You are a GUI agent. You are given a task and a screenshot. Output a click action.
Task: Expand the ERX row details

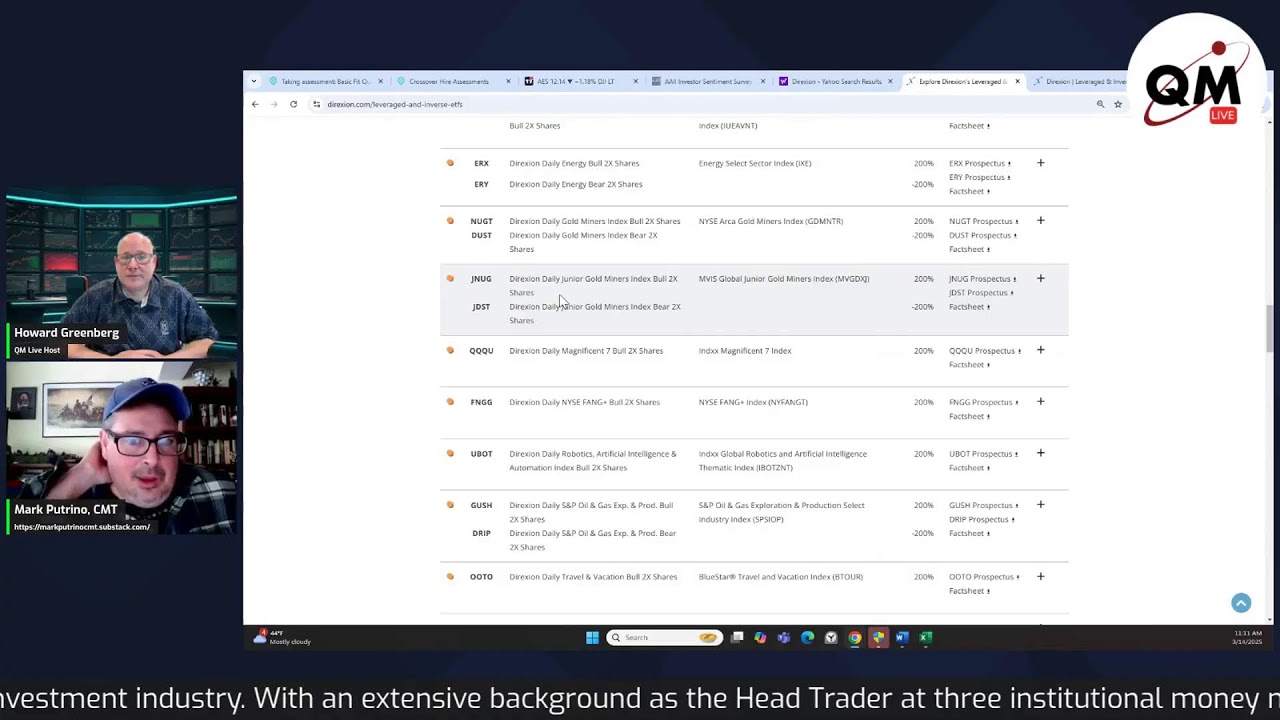[x=1040, y=163]
